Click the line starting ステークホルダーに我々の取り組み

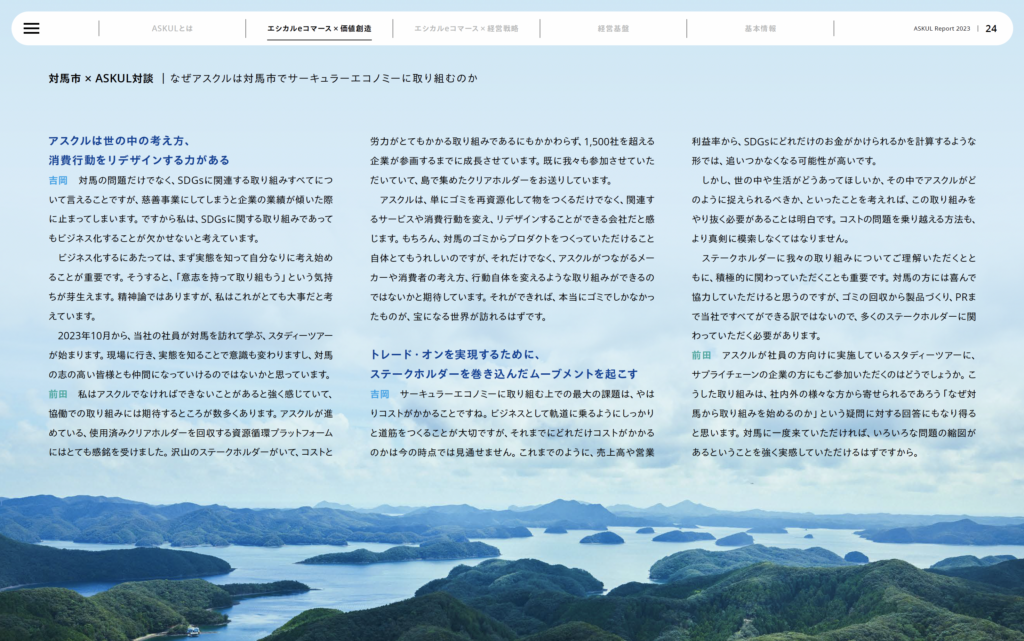[x=839, y=258]
